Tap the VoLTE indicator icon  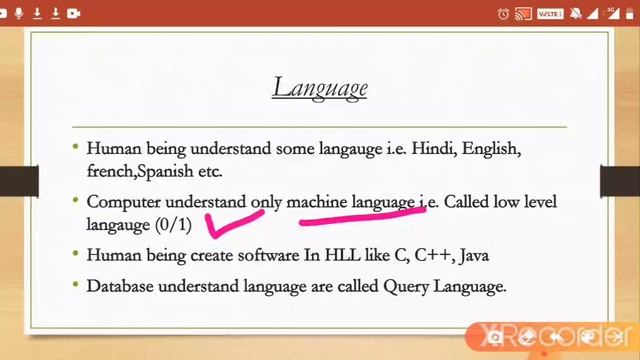pyautogui.click(x=550, y=14)
